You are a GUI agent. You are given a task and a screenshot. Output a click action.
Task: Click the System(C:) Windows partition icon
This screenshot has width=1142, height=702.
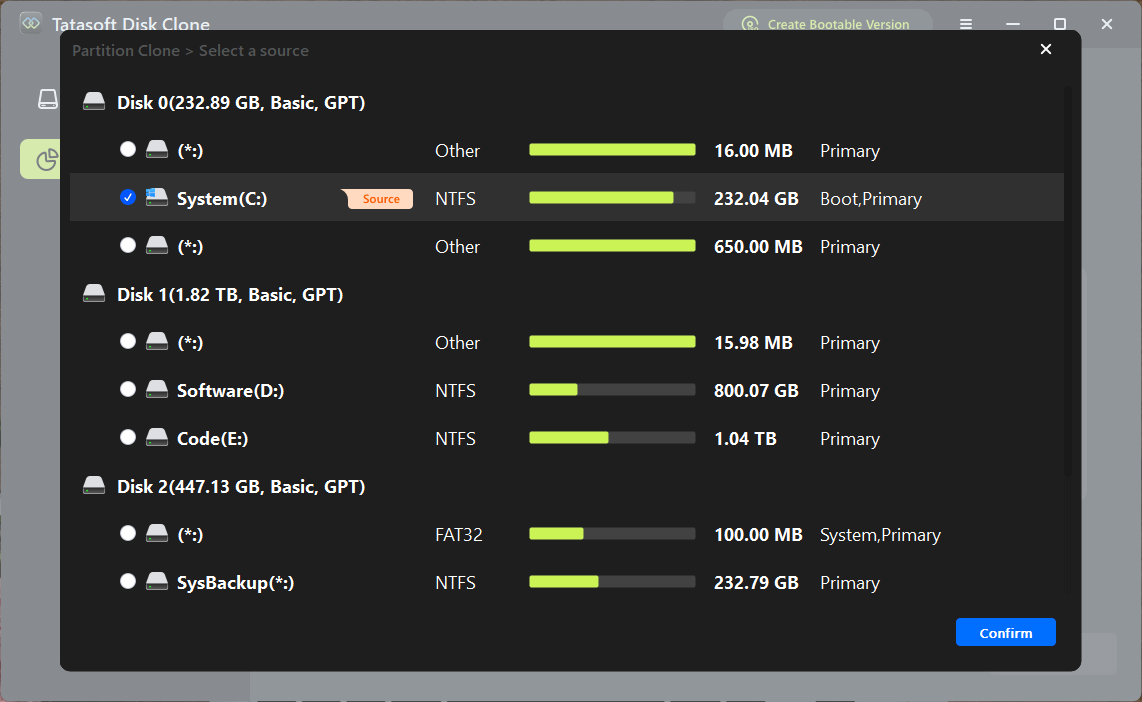[x=157, y=197]
